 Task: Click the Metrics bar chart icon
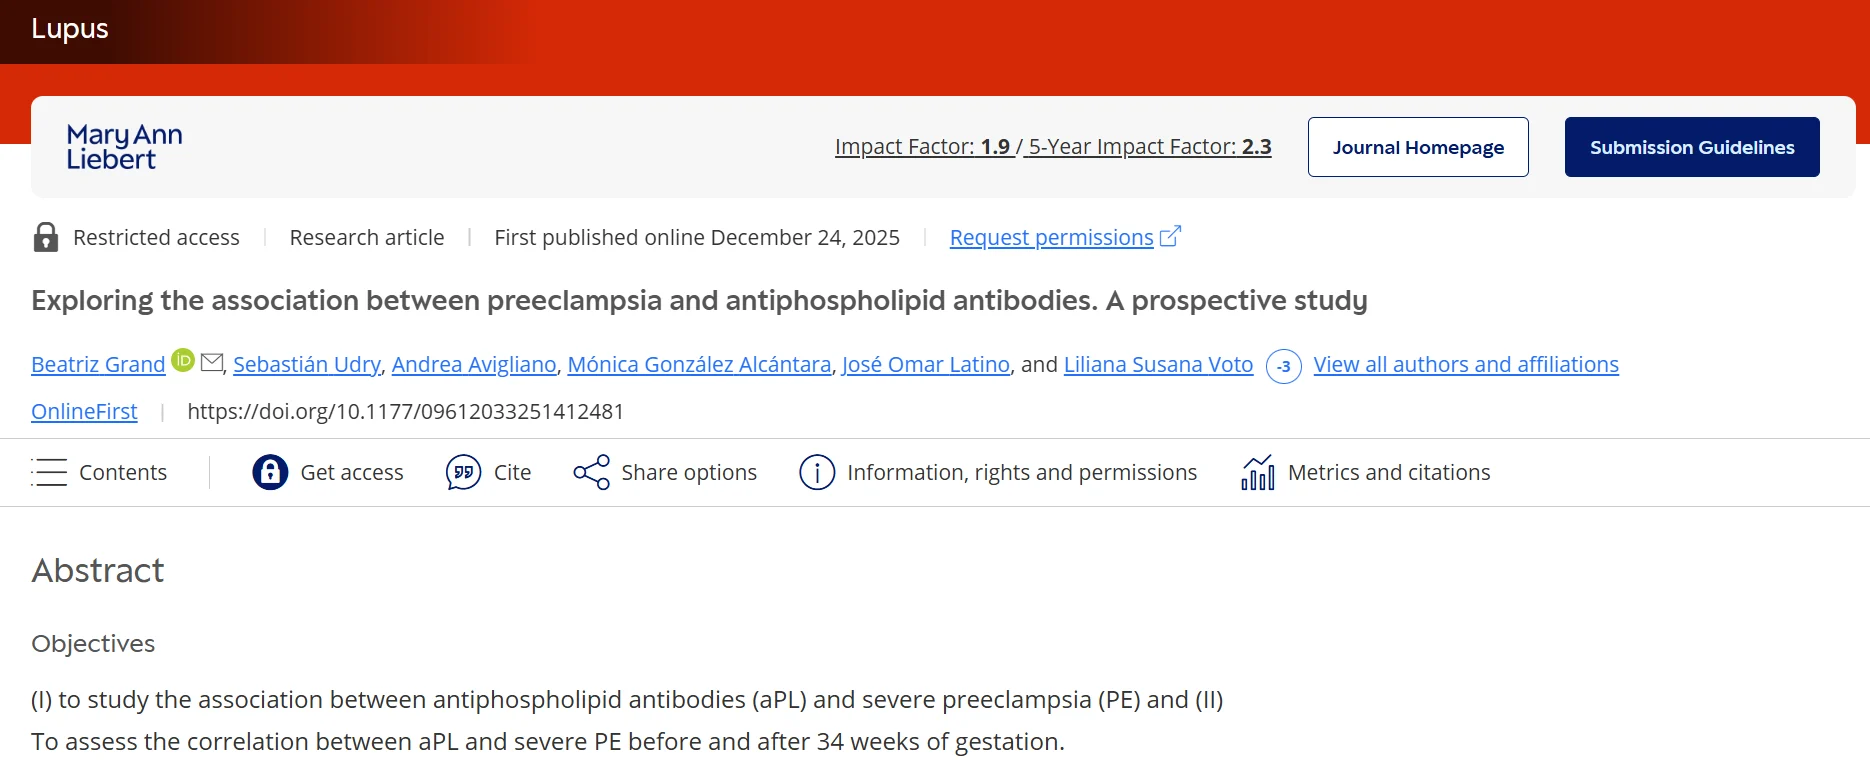pos(1258,472)
